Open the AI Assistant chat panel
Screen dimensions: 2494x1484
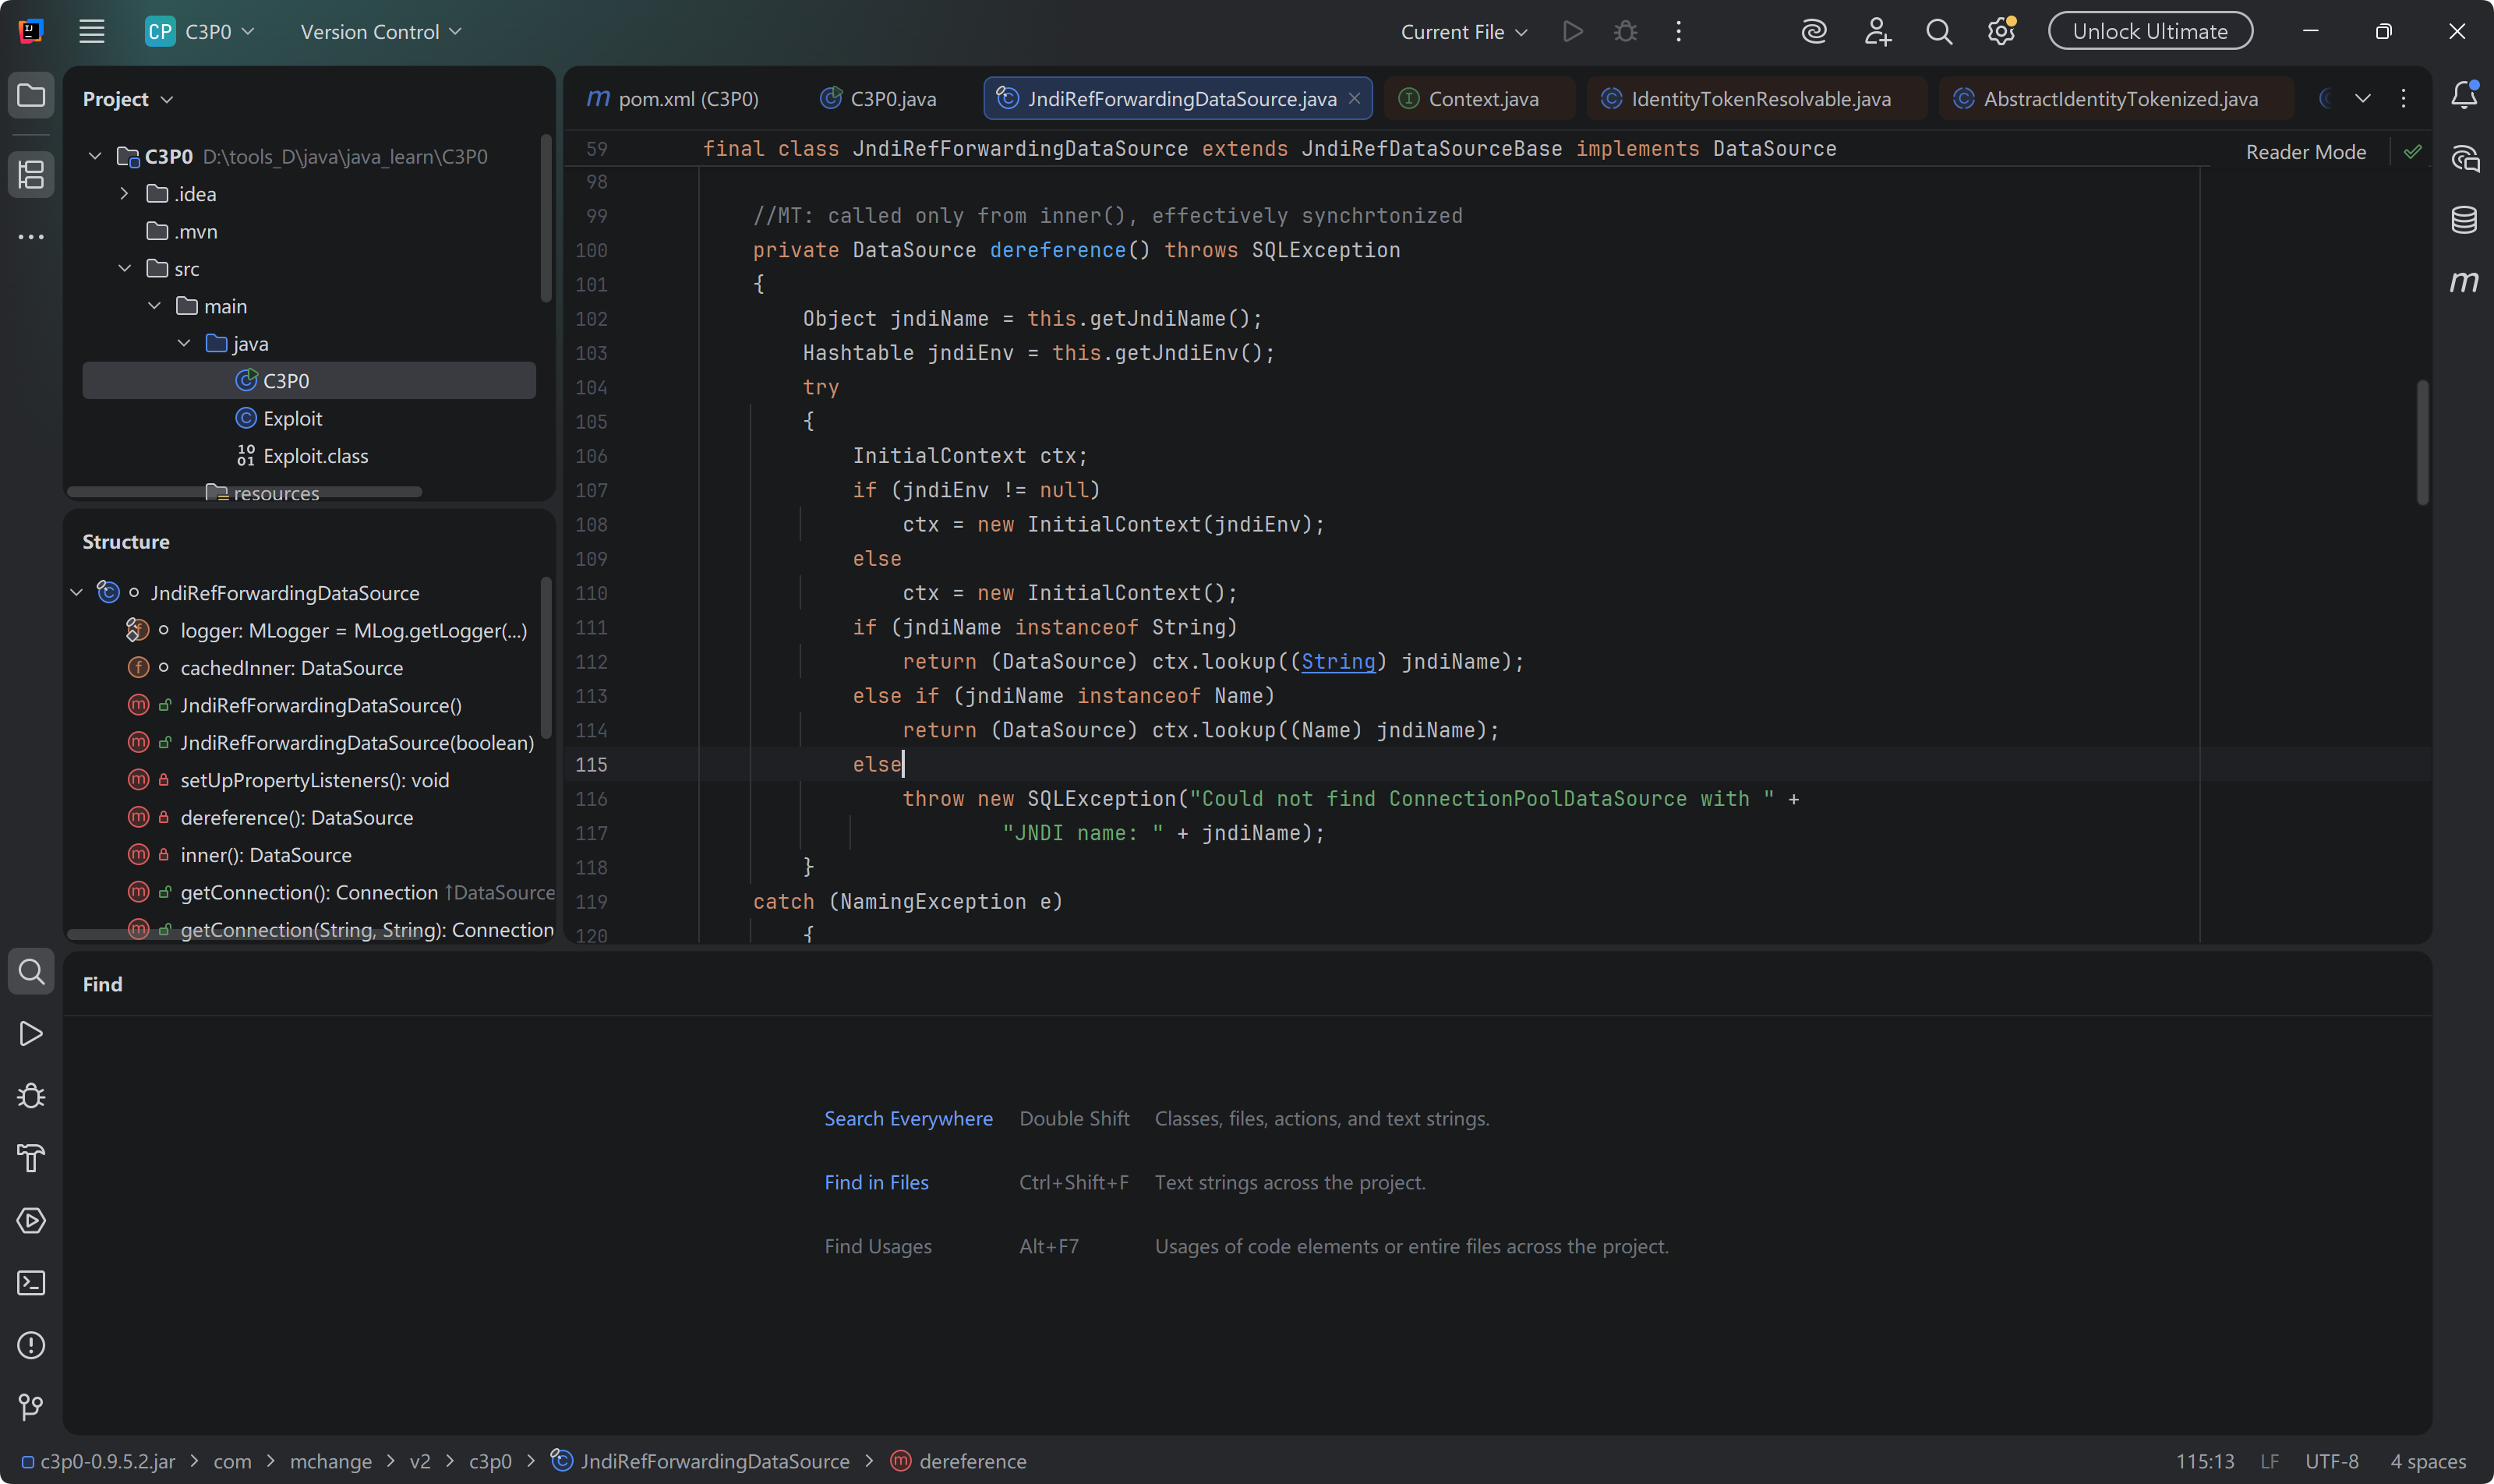[2464, 158]
